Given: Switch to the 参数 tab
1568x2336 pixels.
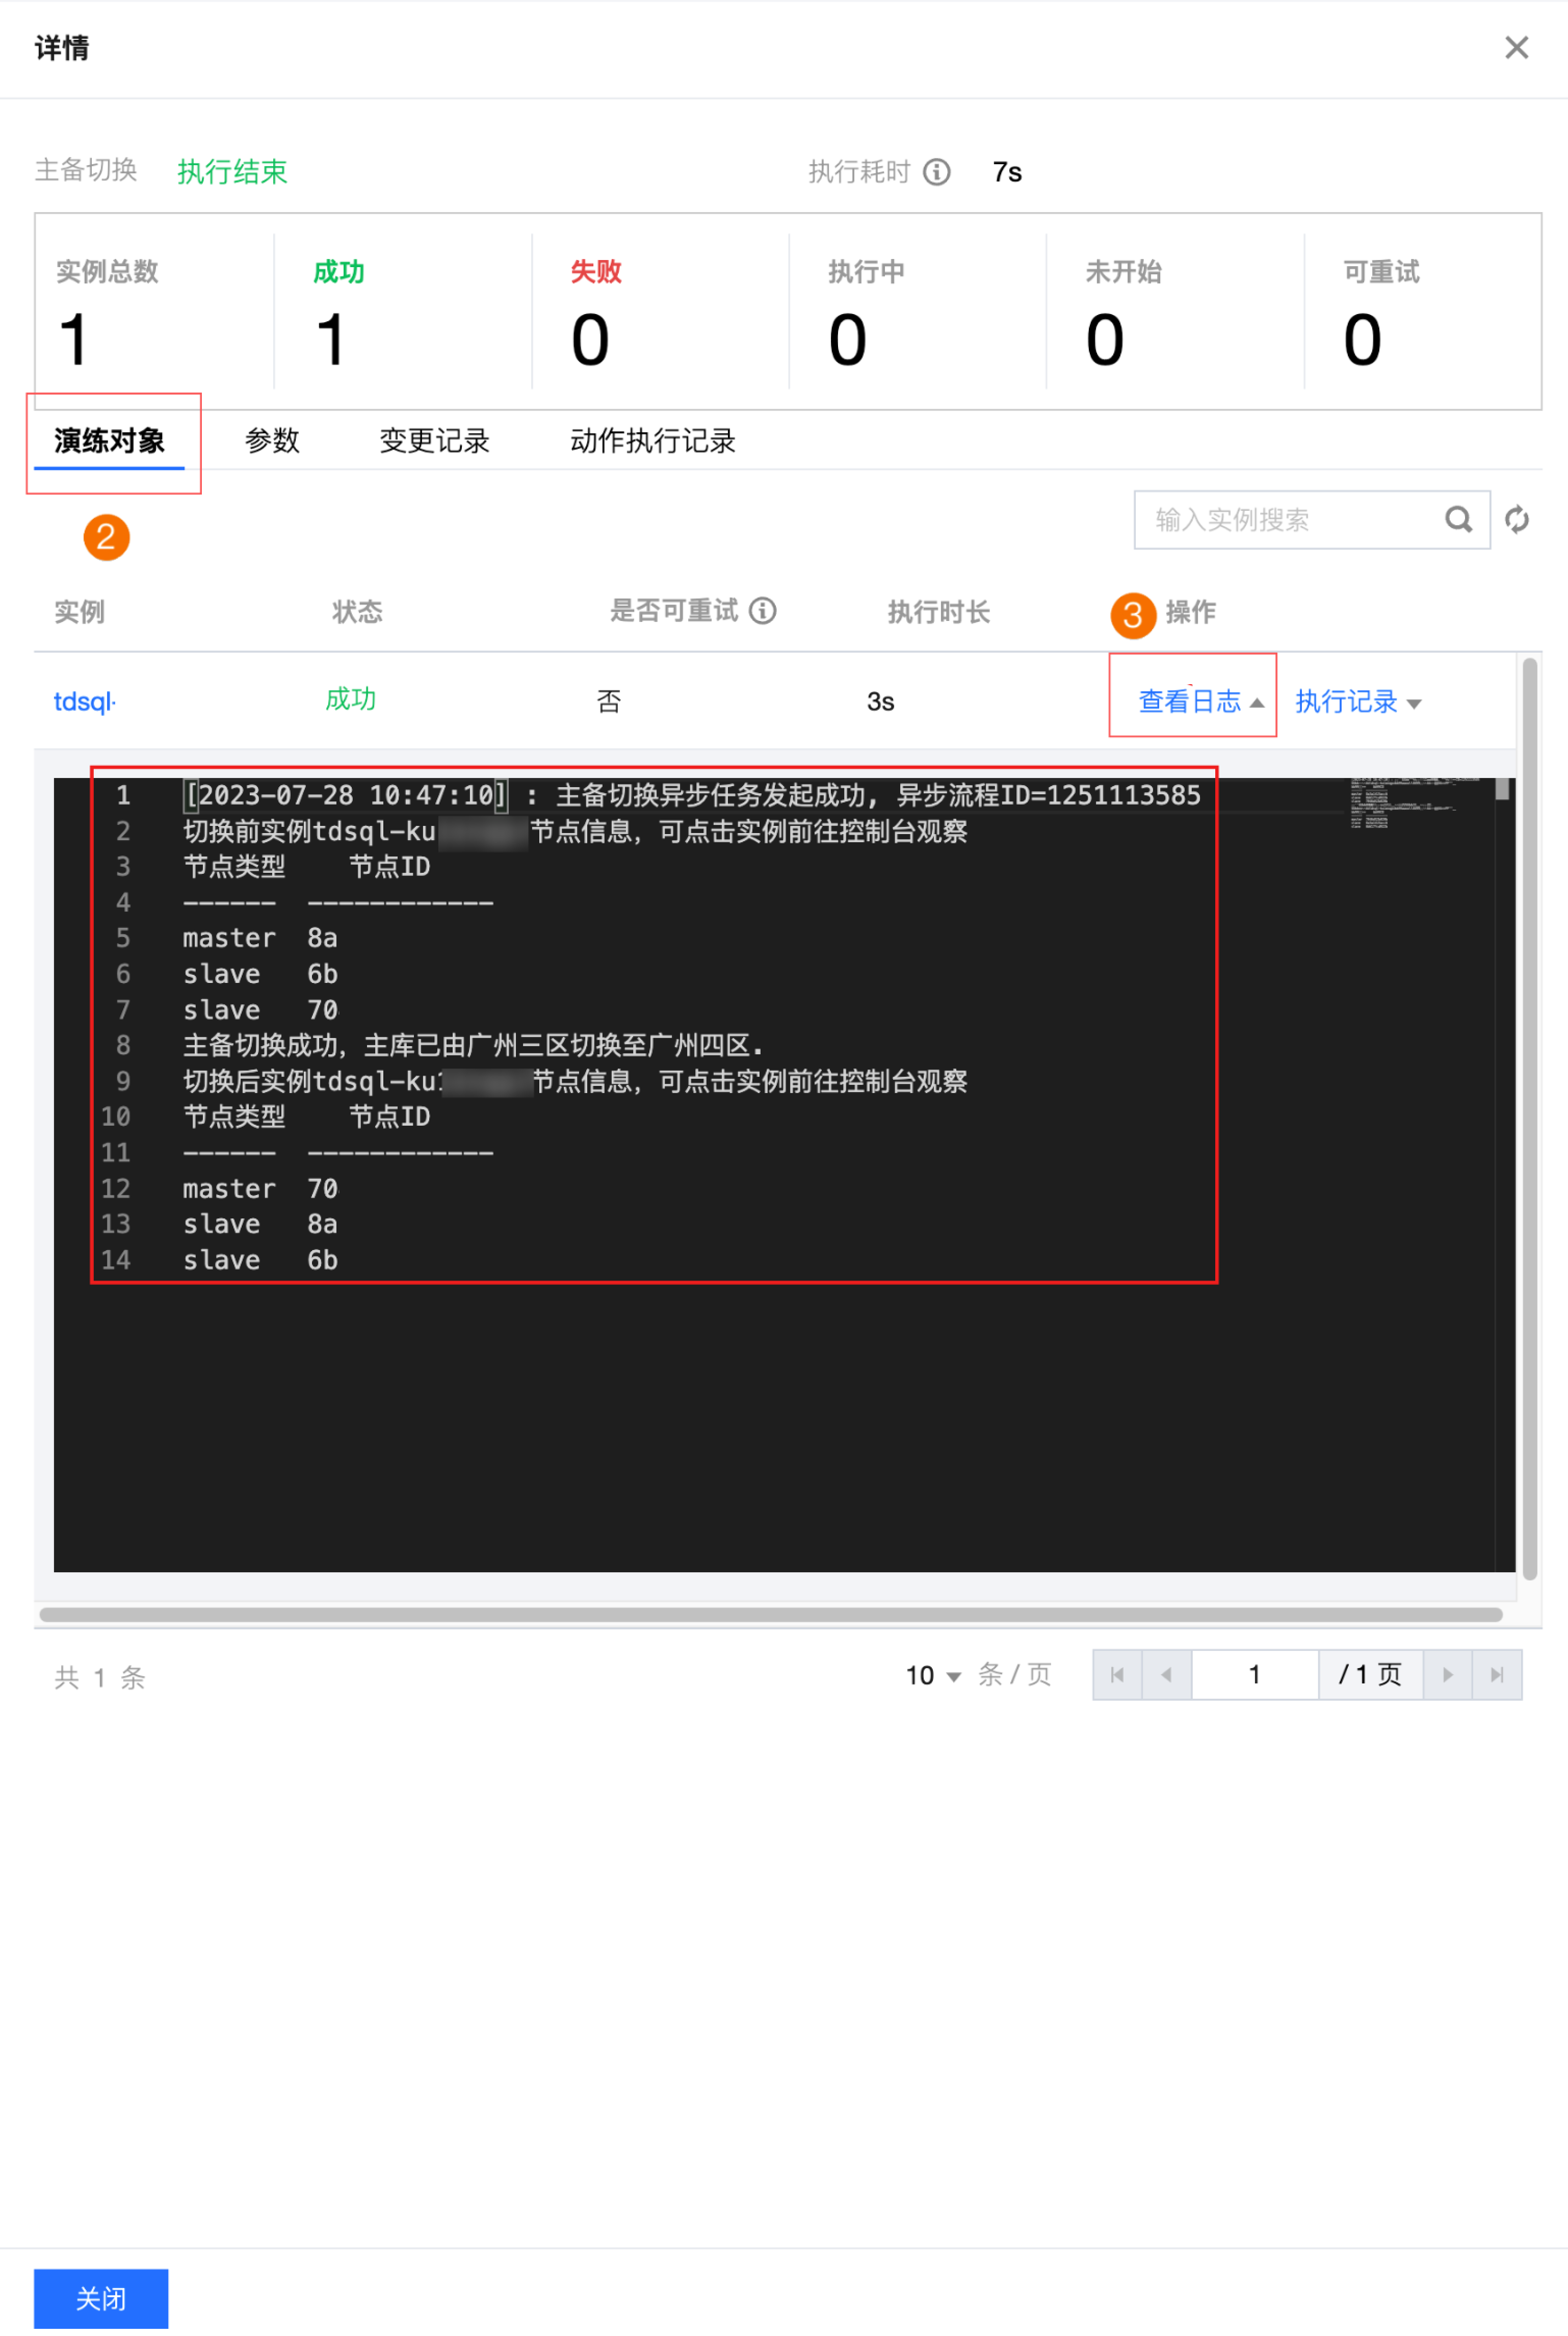Looking at the screenshot, I should coord(272,441).
